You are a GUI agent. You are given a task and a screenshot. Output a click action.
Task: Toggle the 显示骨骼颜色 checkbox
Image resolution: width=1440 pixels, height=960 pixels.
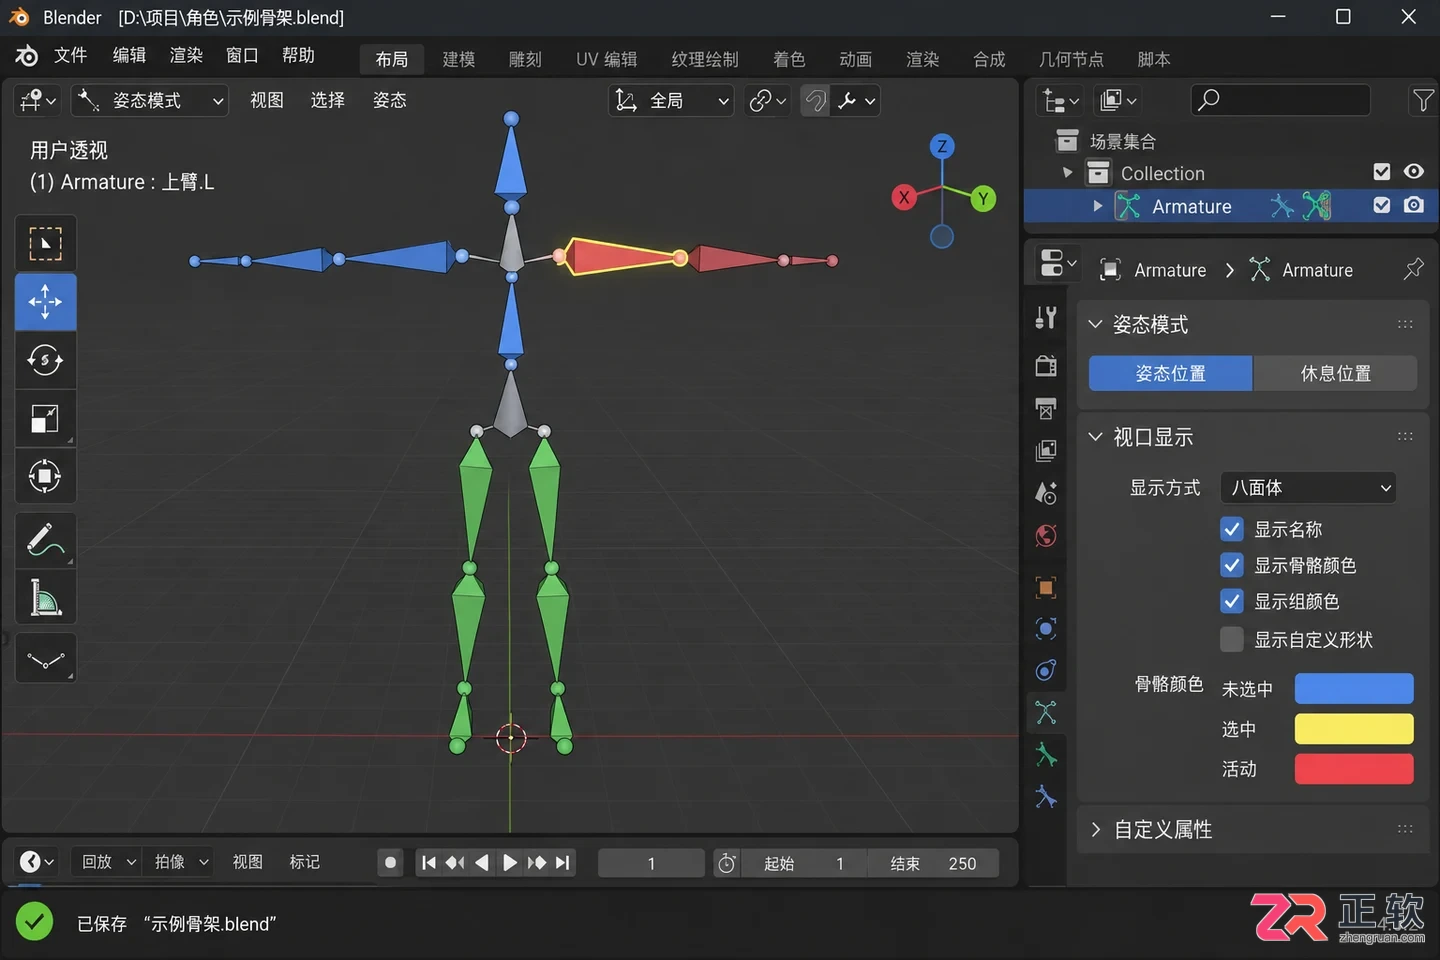point(1232,565)
